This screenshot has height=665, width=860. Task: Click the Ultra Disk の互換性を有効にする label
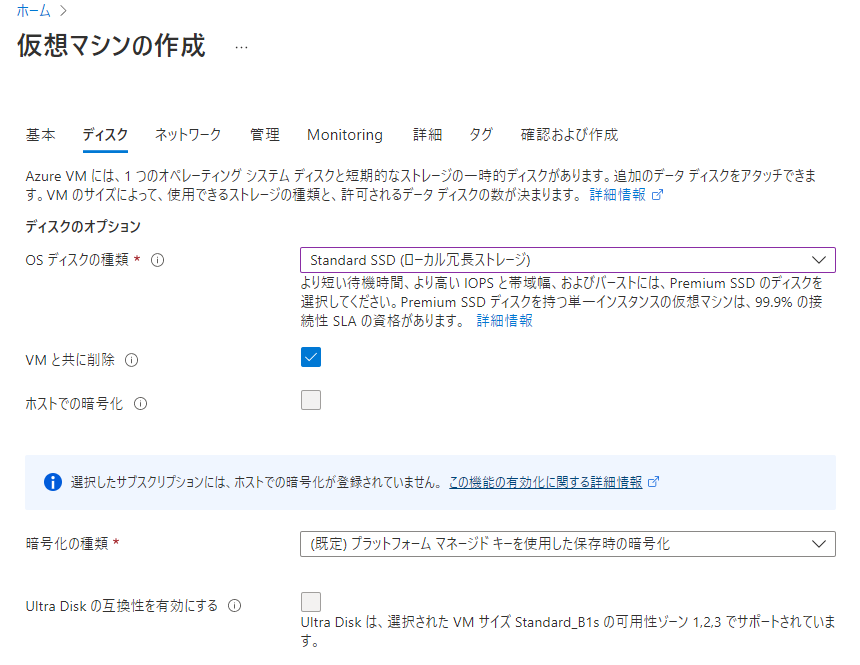pyautogui.click(x=122, y=606)
